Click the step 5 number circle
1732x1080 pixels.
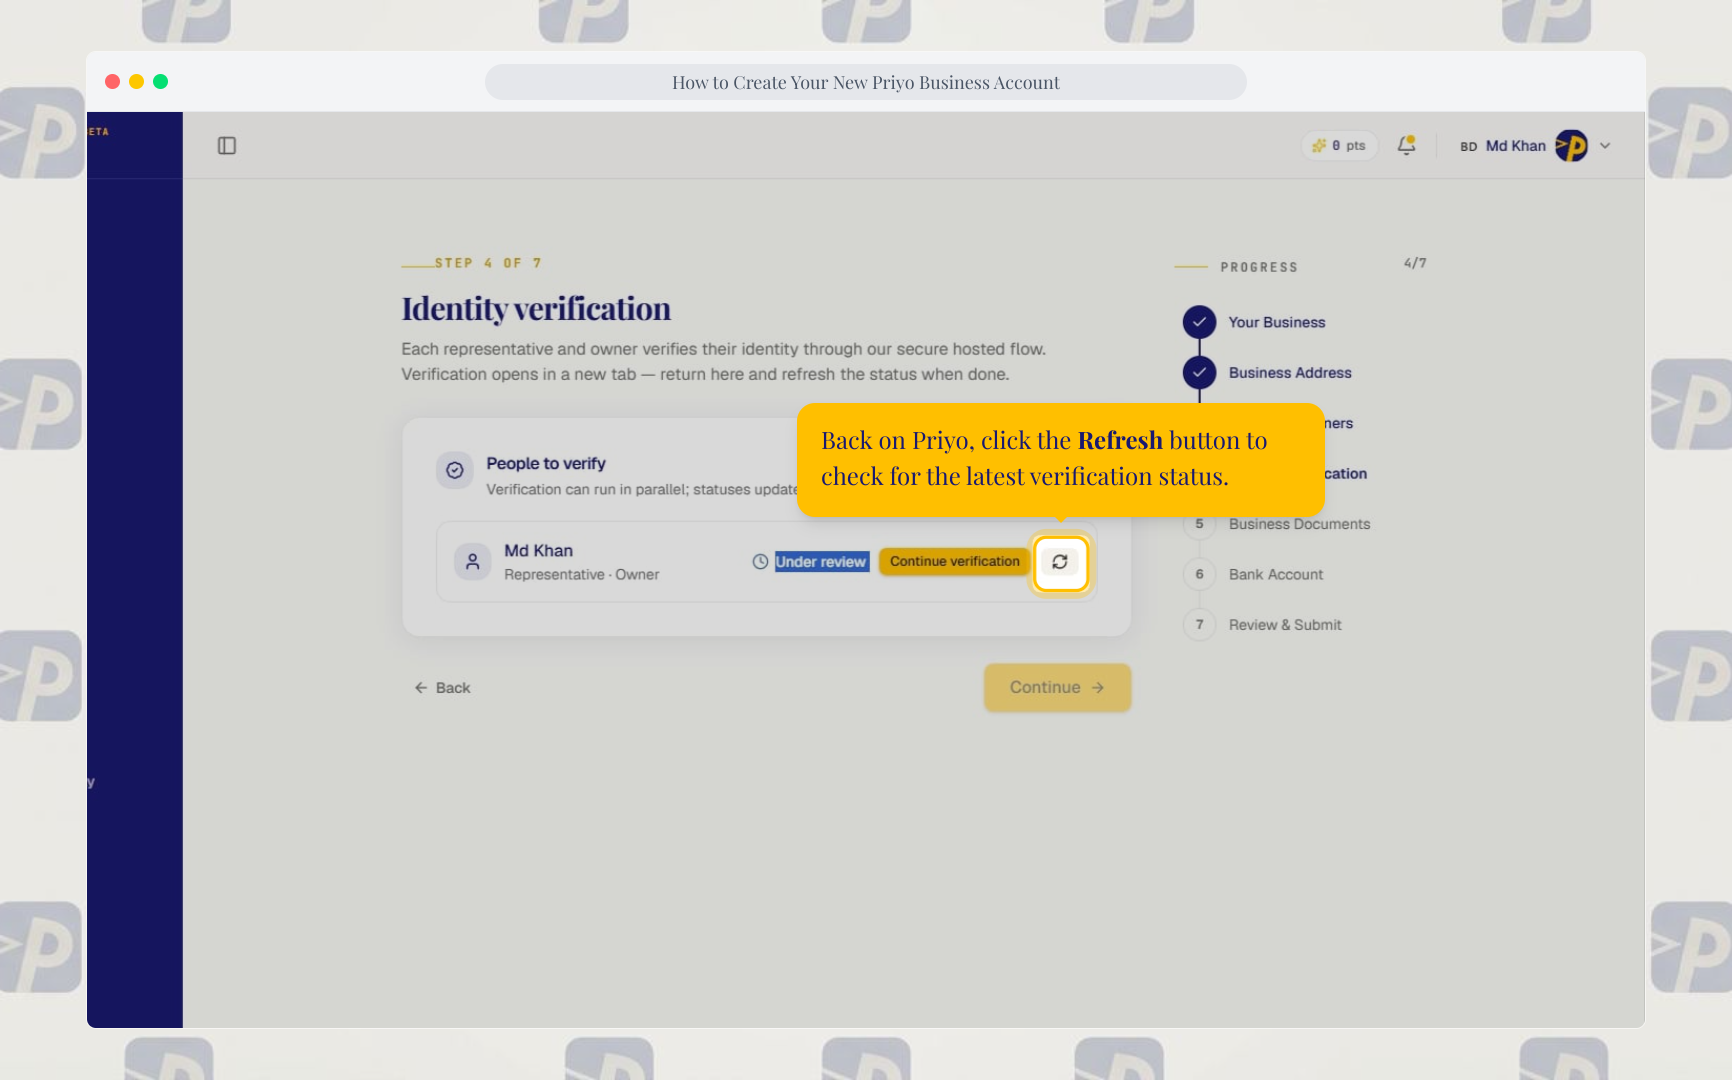pyautogui.click(x=1199, y=525)
